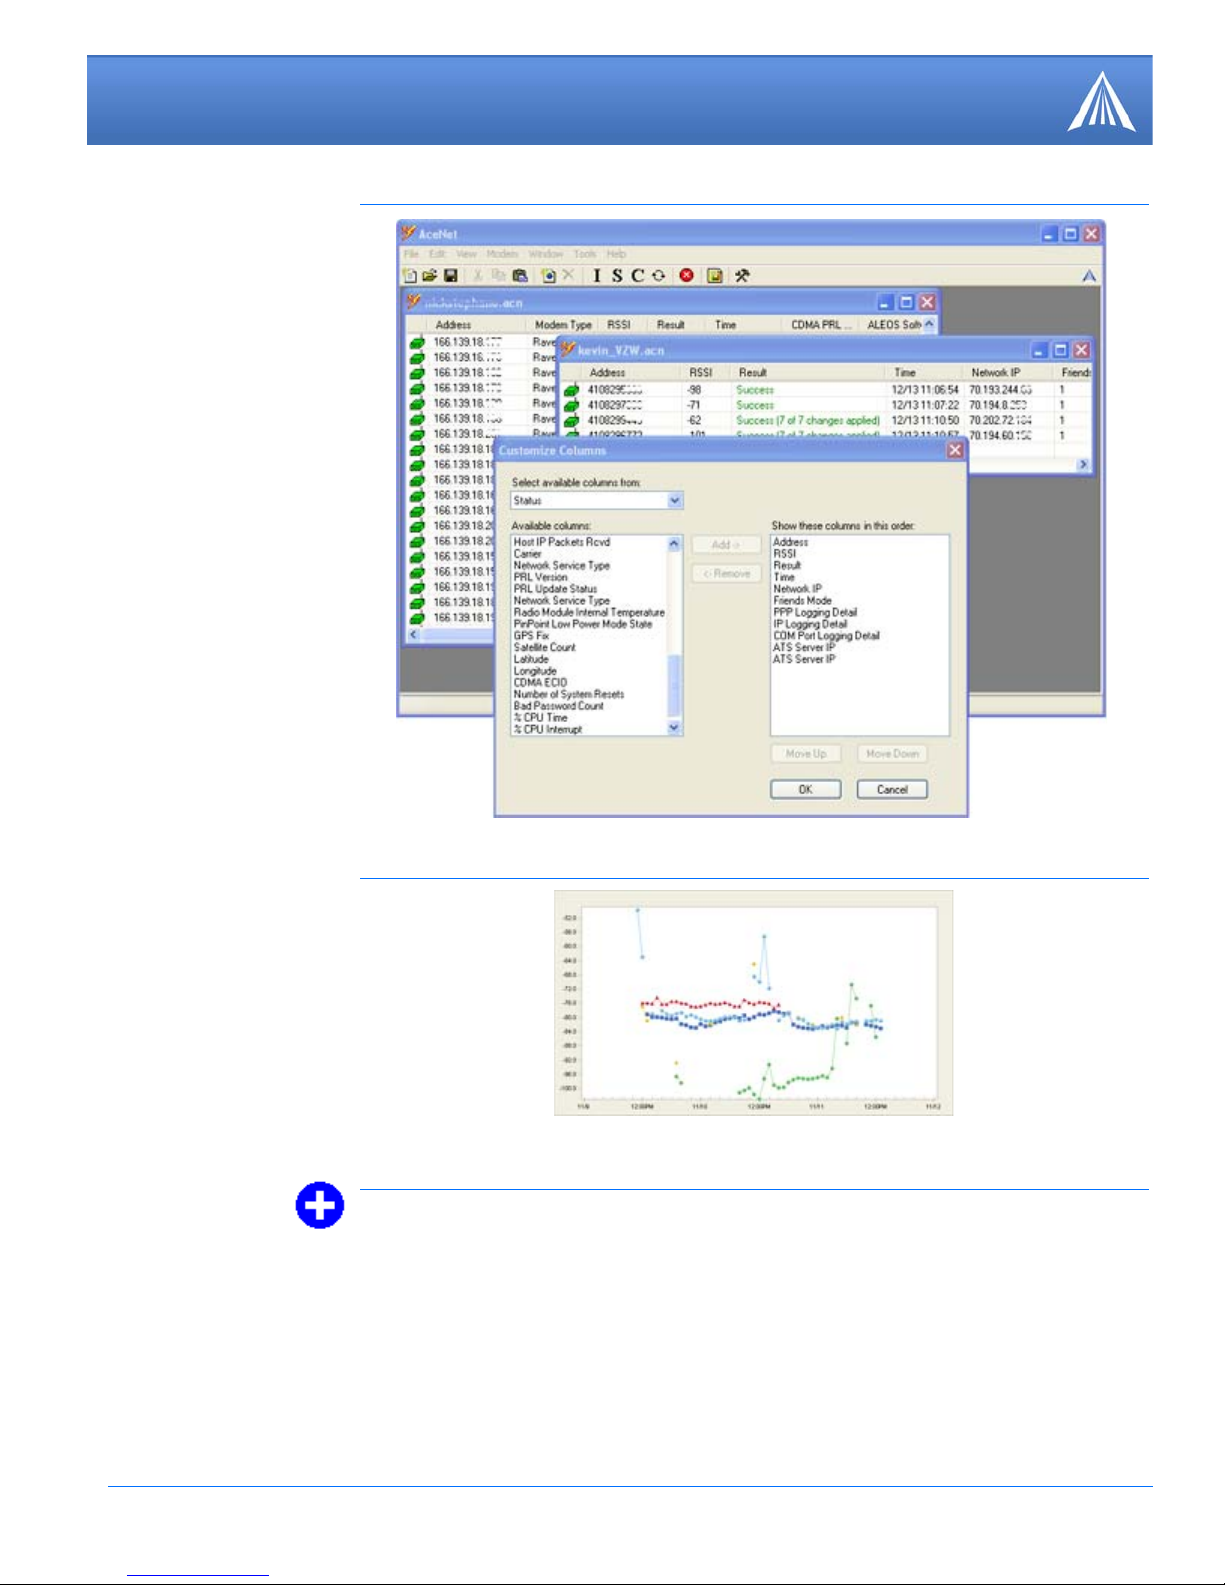Select Latitude in Available columns
Image resolution: width=1225 pixels, height=1585 pixels.
pyautogui.click(x=531, y=659)
